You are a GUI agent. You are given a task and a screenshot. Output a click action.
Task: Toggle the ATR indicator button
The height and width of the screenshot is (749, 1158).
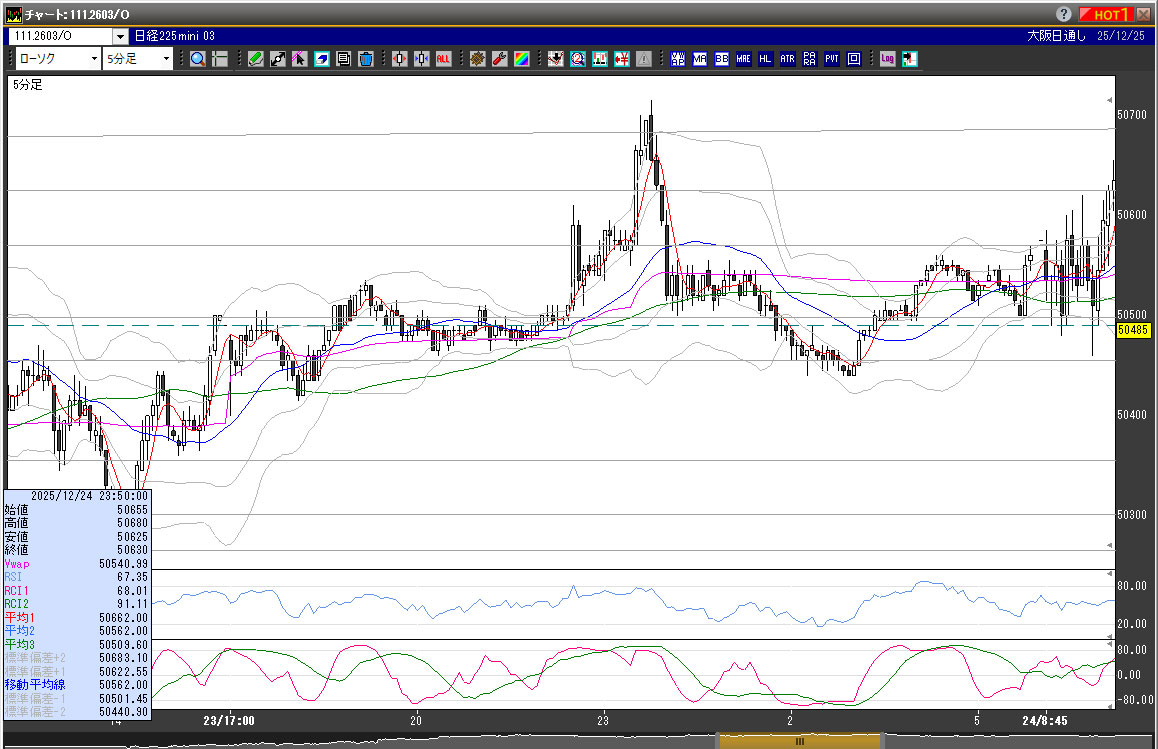[787, 59]
